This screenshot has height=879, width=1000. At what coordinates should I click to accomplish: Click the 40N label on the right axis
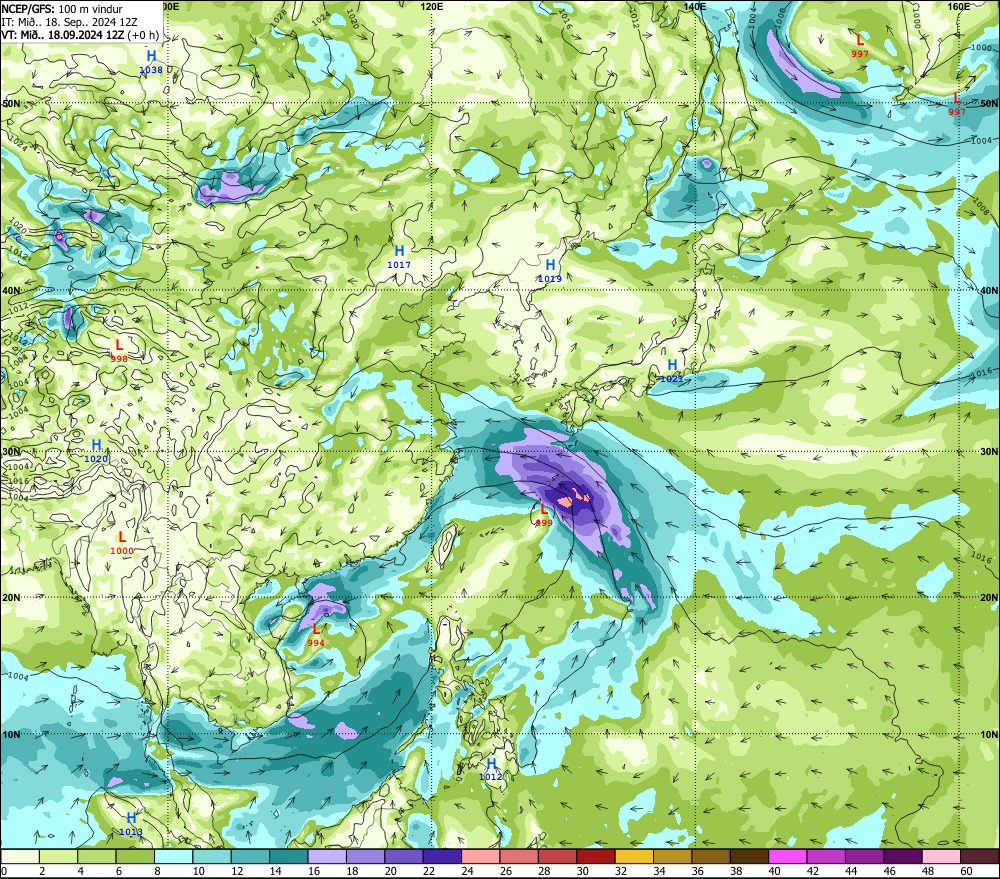989,290
